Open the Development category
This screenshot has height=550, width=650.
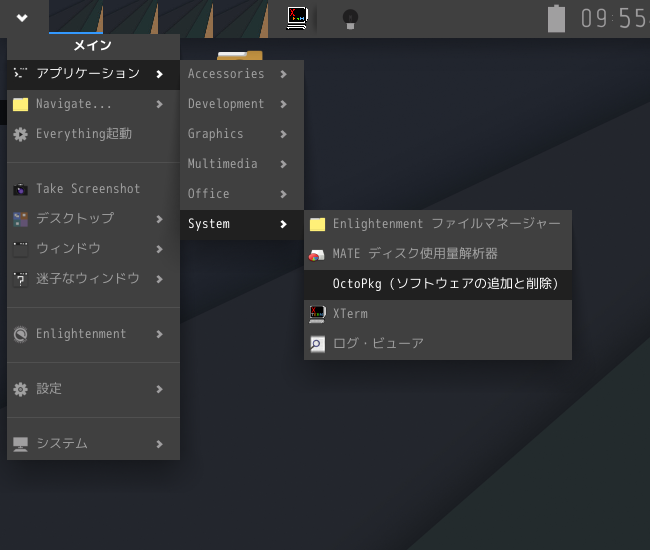(x=242, y=104)
